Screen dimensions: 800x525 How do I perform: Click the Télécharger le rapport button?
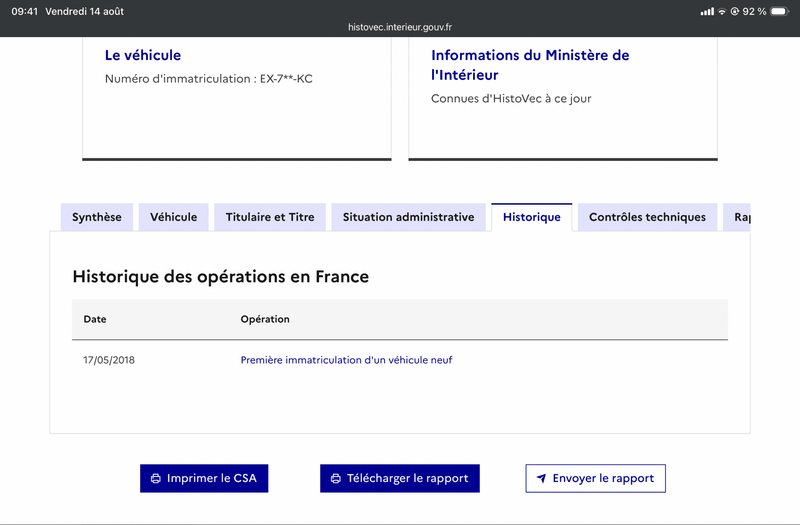[x=400, y=479]
